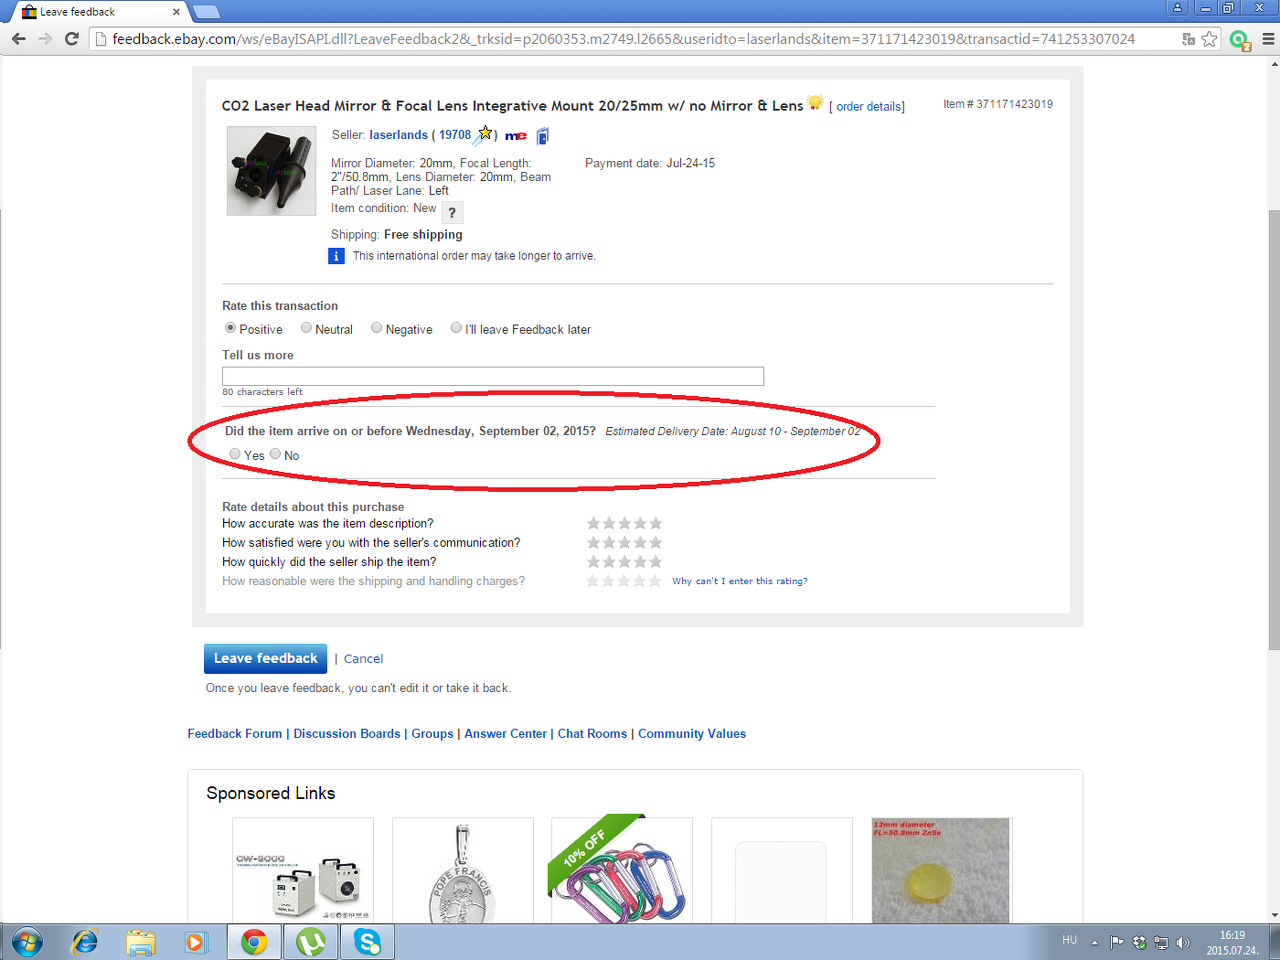Choose I'll leave Feedback later
This screenshot has width=1280, height=960.
pyautogui.click(x=456, y=328)
